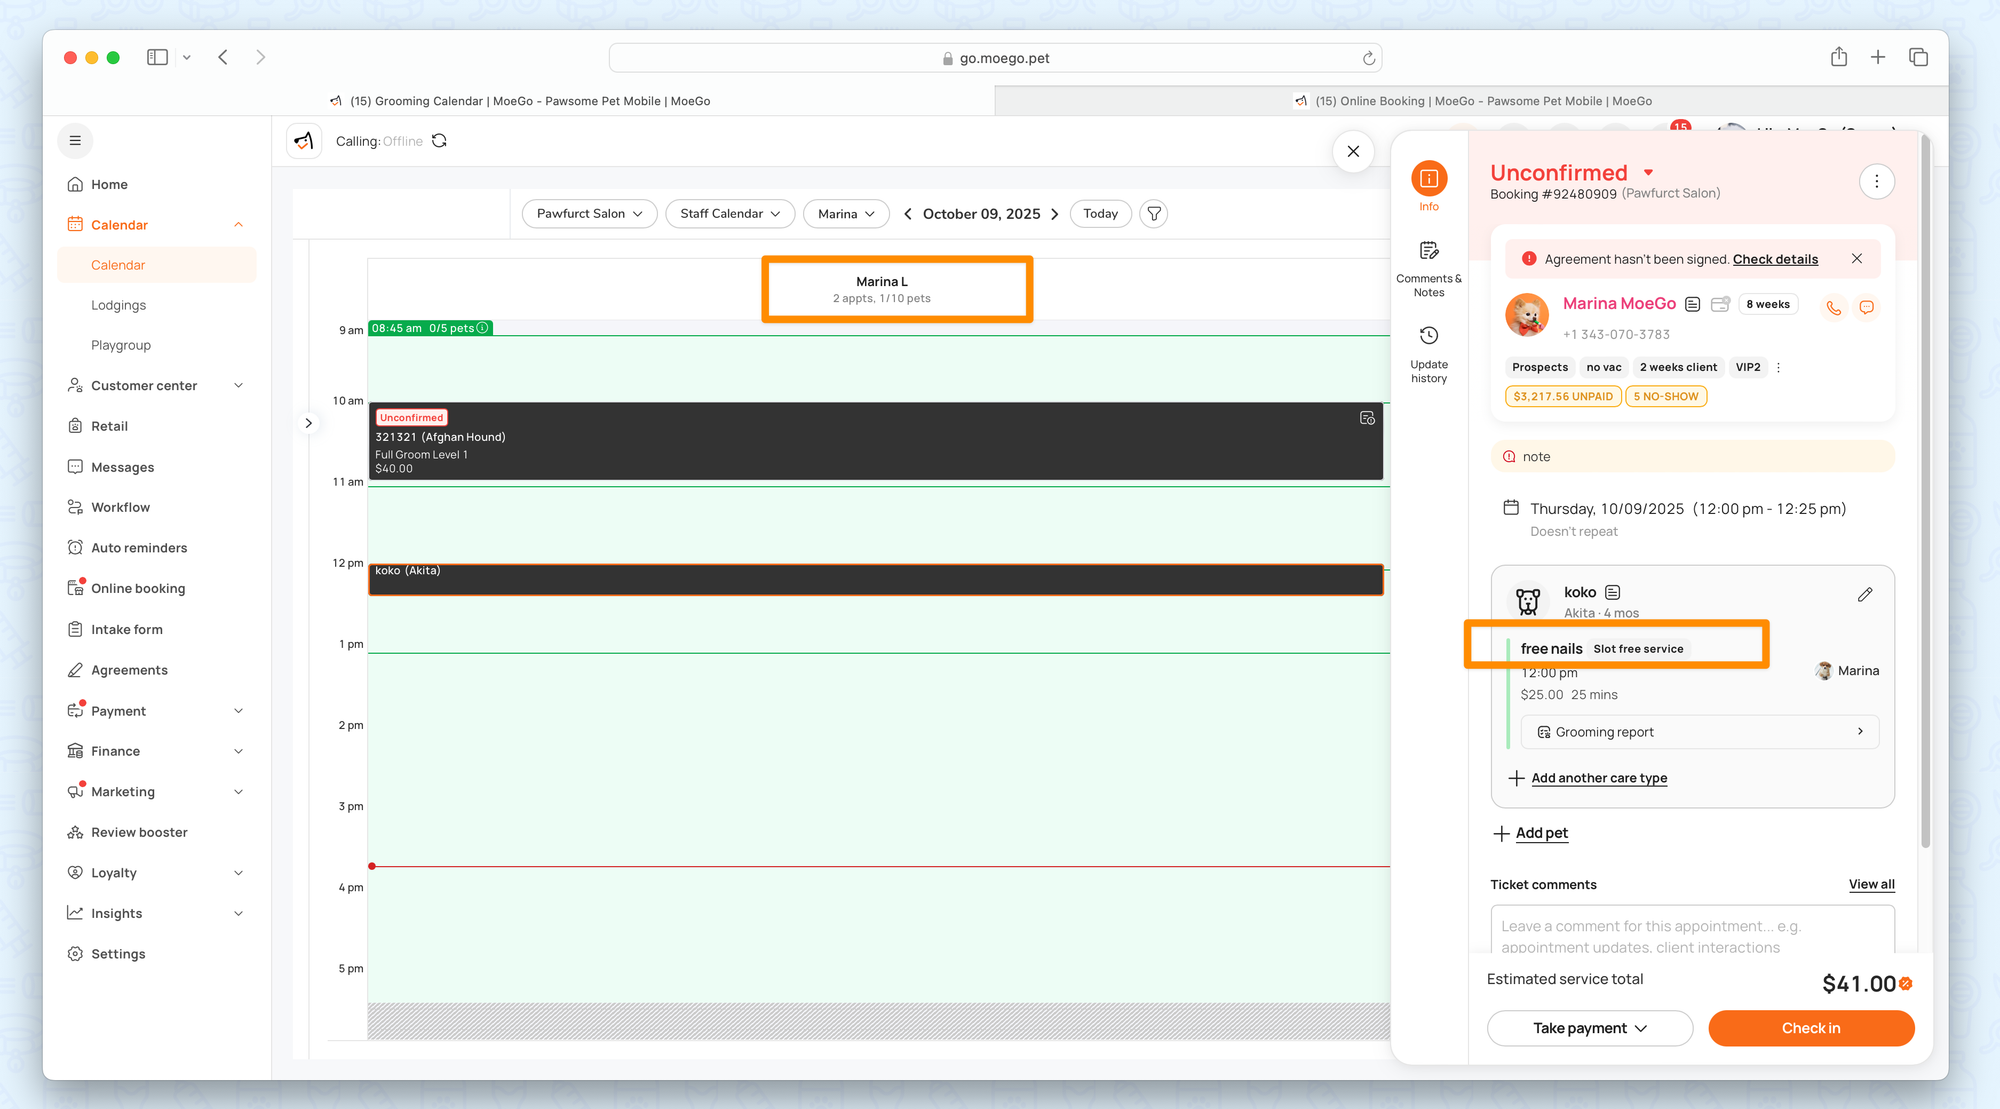Dismiss the agreement not signed alert
This screenshot has height=1109, width=2000.
click(1857, 259)
